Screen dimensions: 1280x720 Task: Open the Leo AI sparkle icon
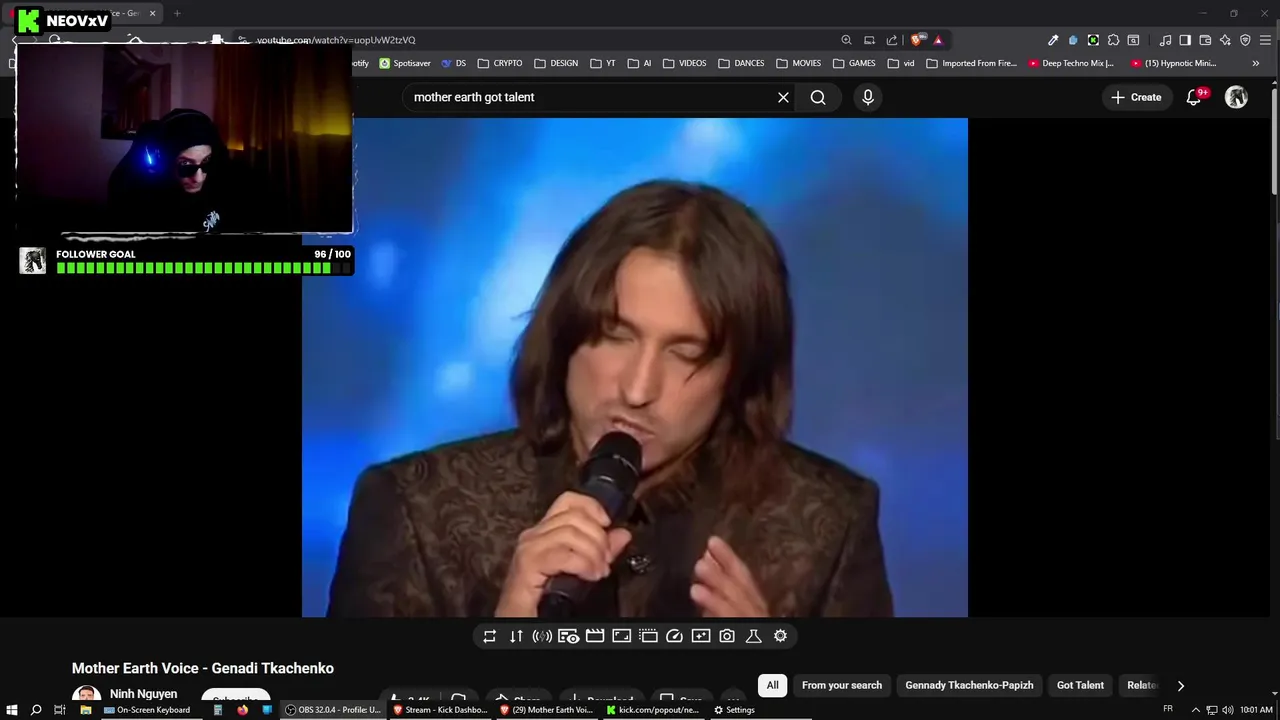click(x=1225, y=40)
